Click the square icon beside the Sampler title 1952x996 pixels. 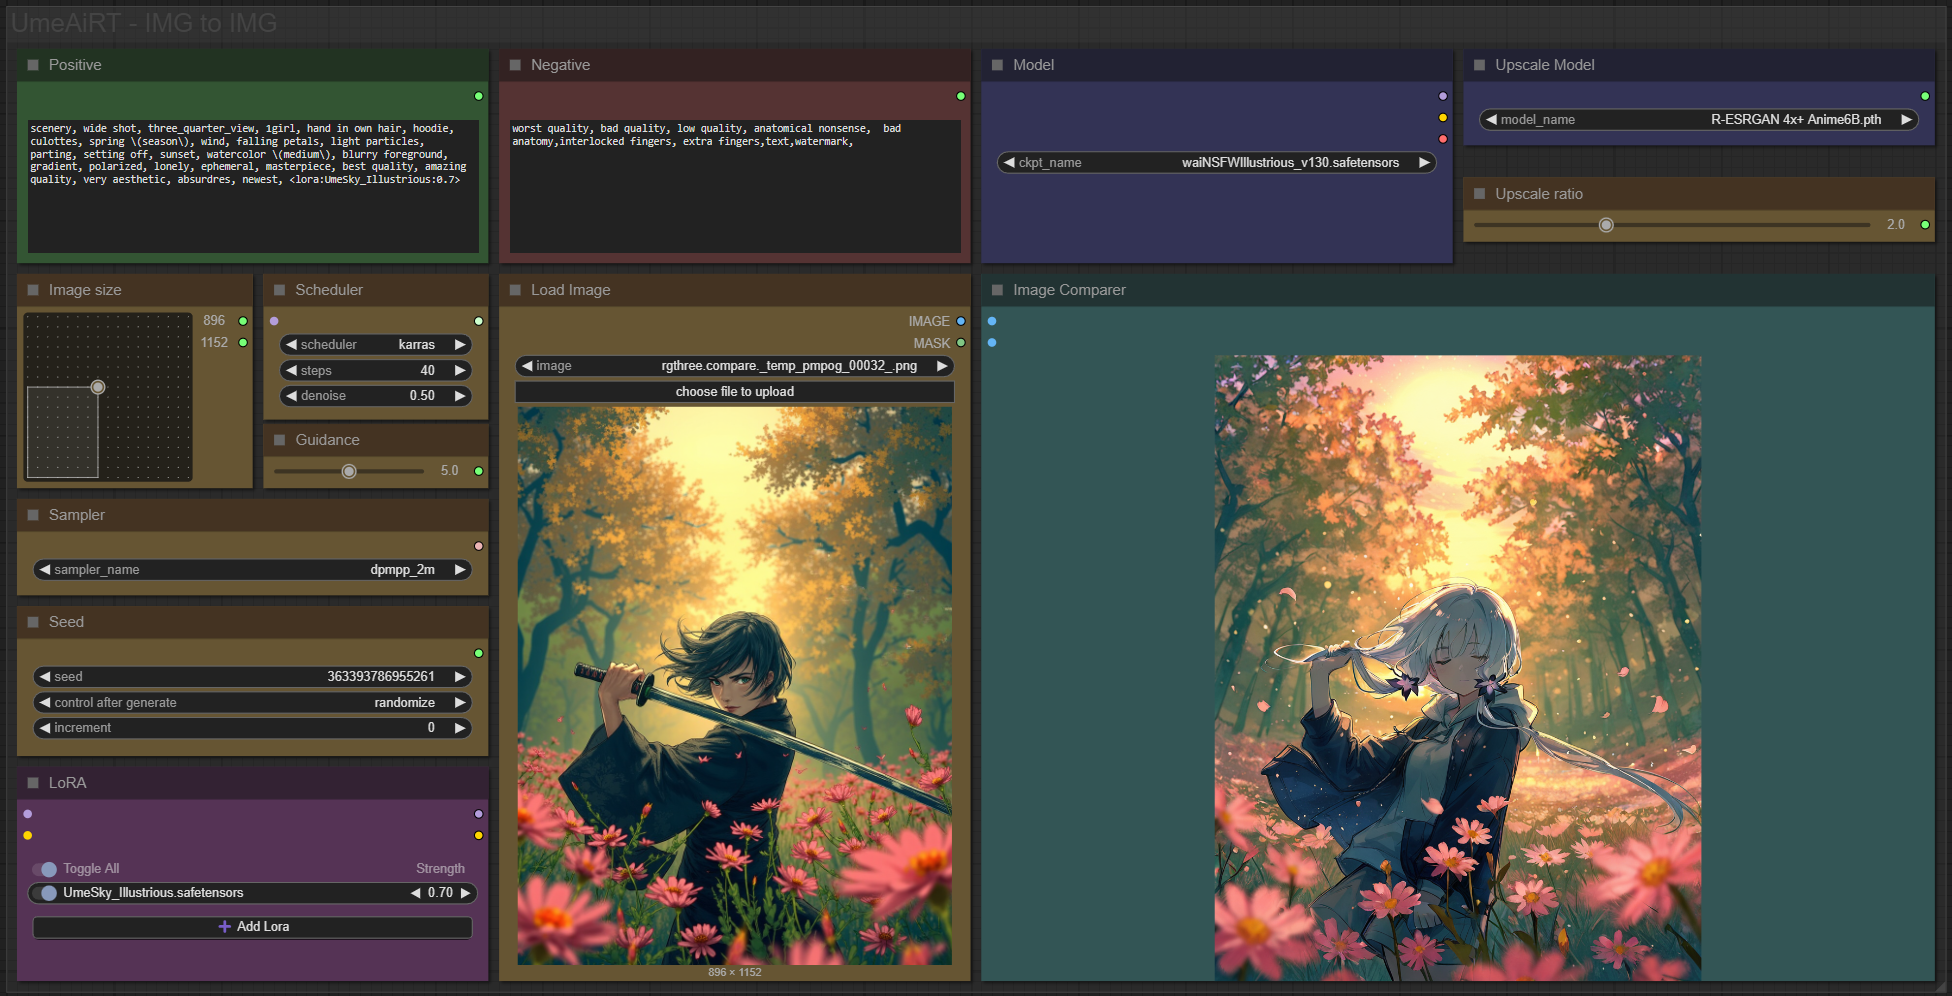click(x=33, y=515)
